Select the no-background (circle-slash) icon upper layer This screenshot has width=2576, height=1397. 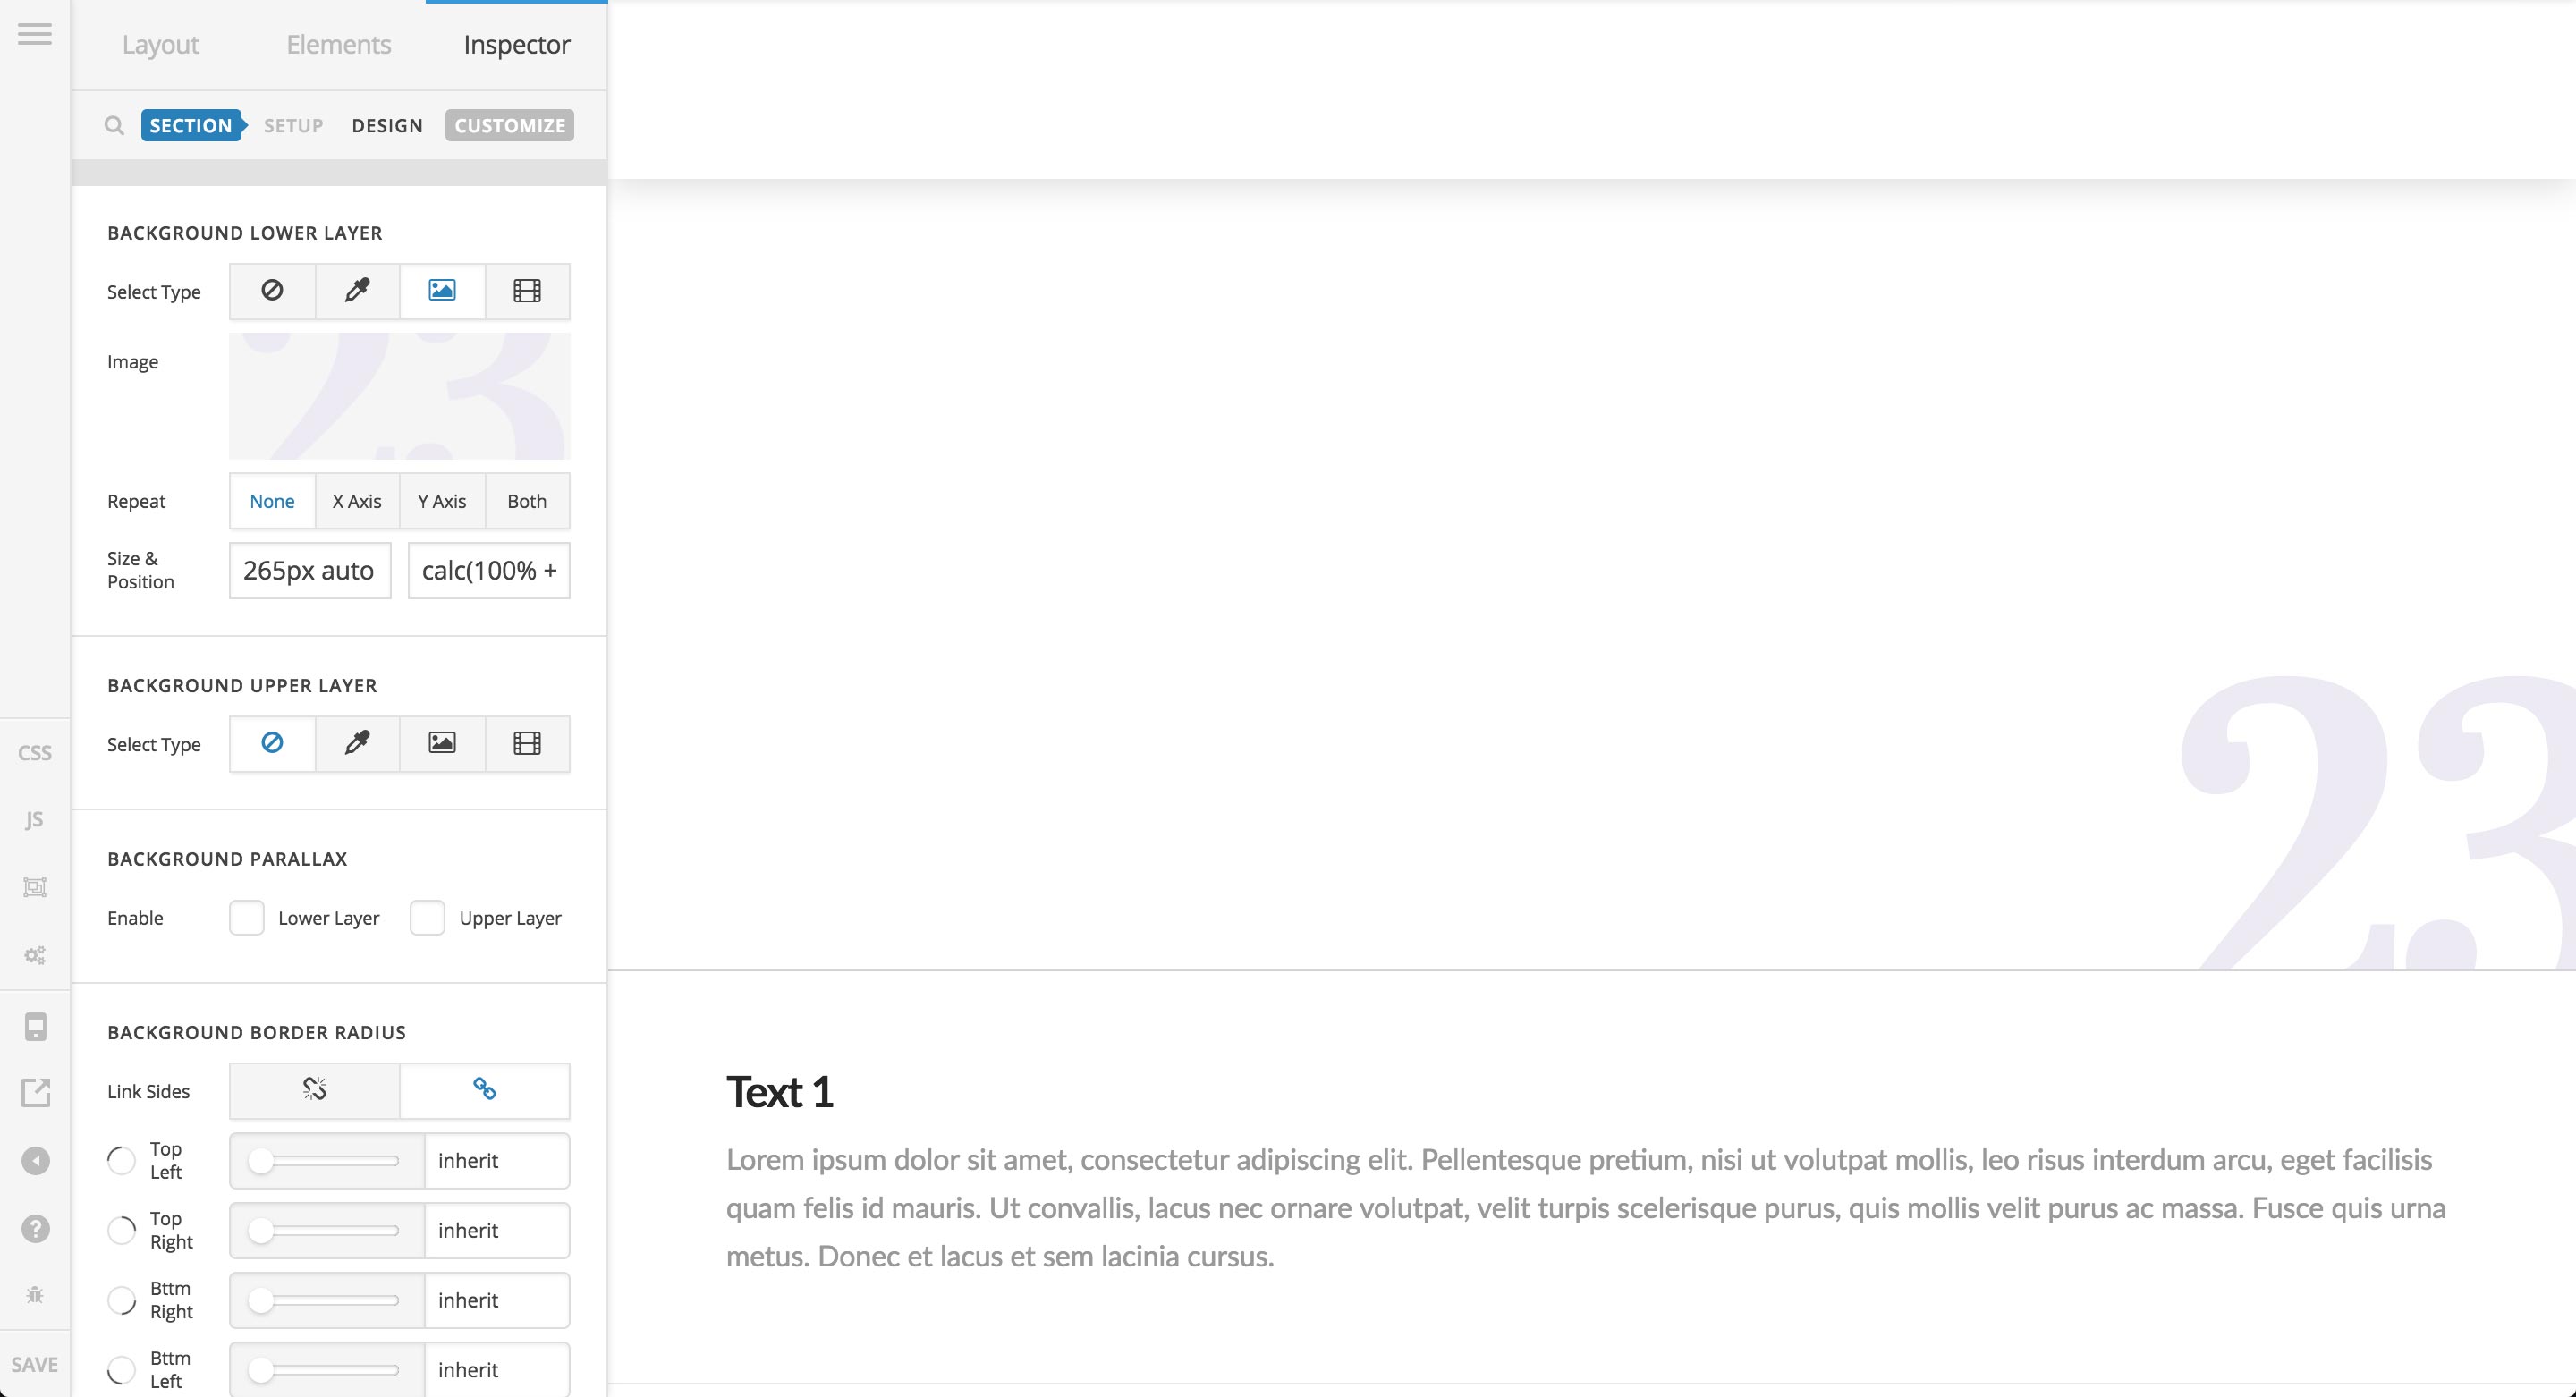pyautogui.click(x=272, y=743)
